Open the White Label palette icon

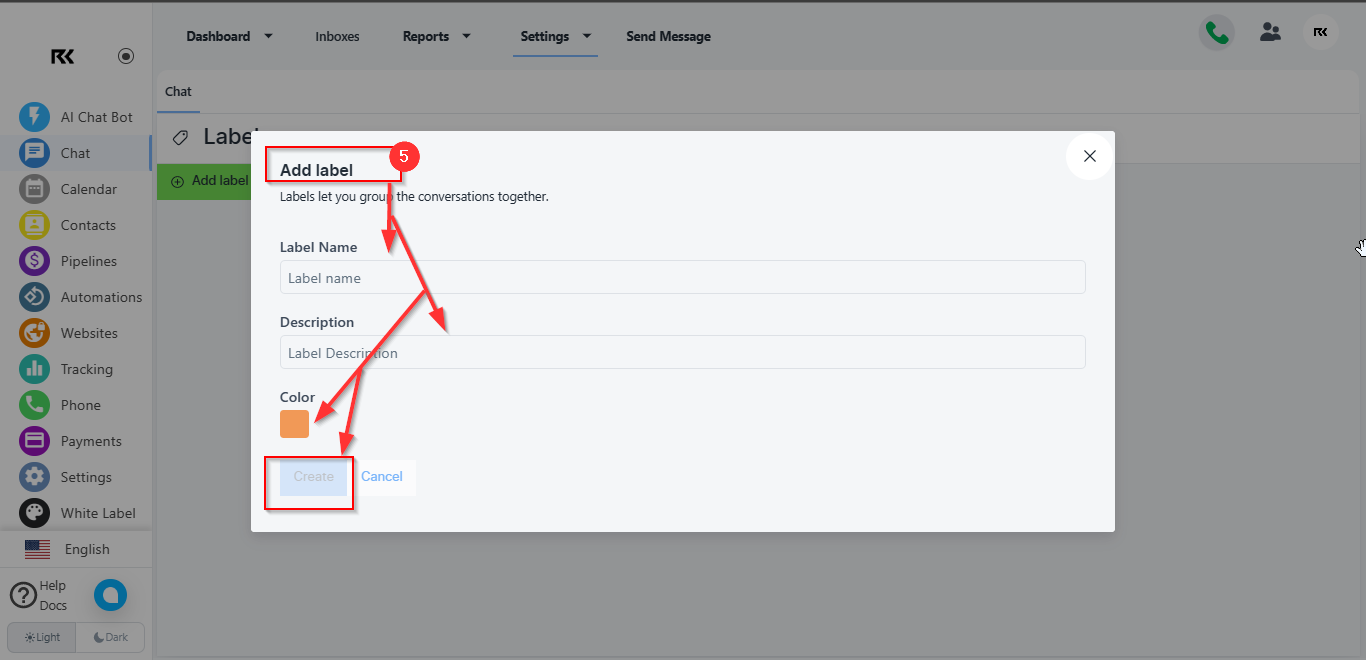[x=34, y=513]
